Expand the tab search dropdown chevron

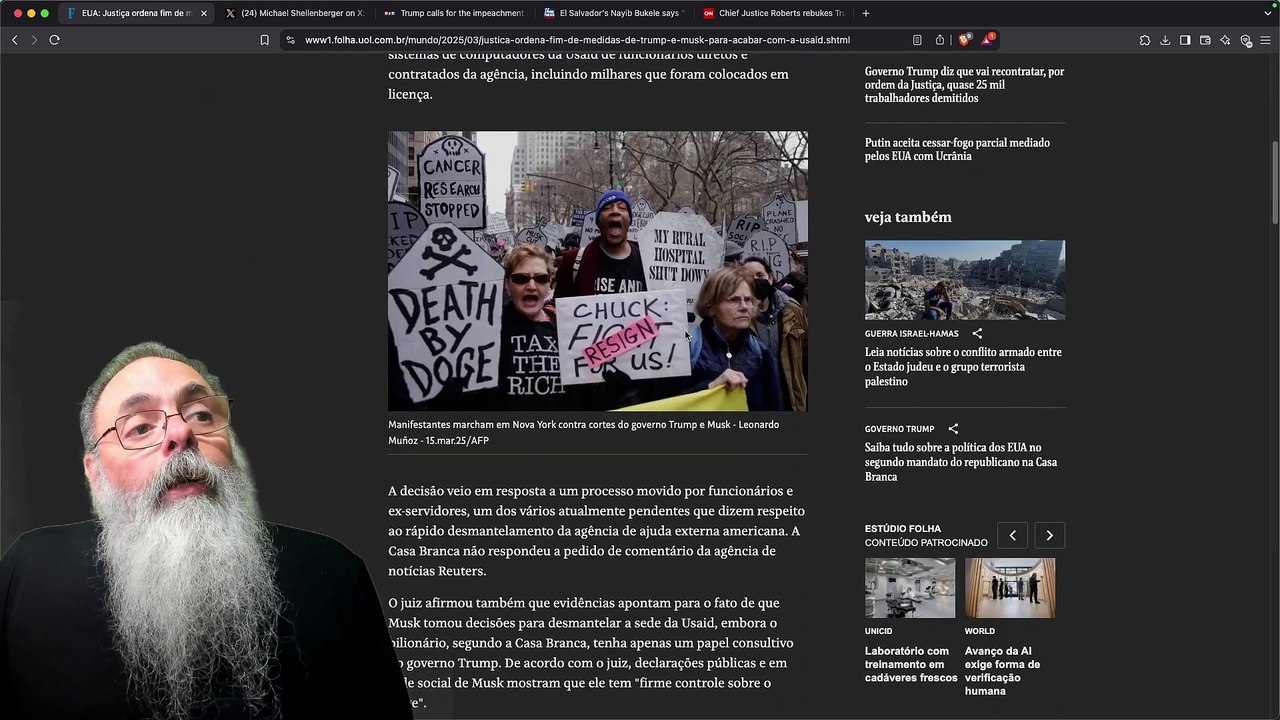pyautogui.click(x=1268, y=13)
